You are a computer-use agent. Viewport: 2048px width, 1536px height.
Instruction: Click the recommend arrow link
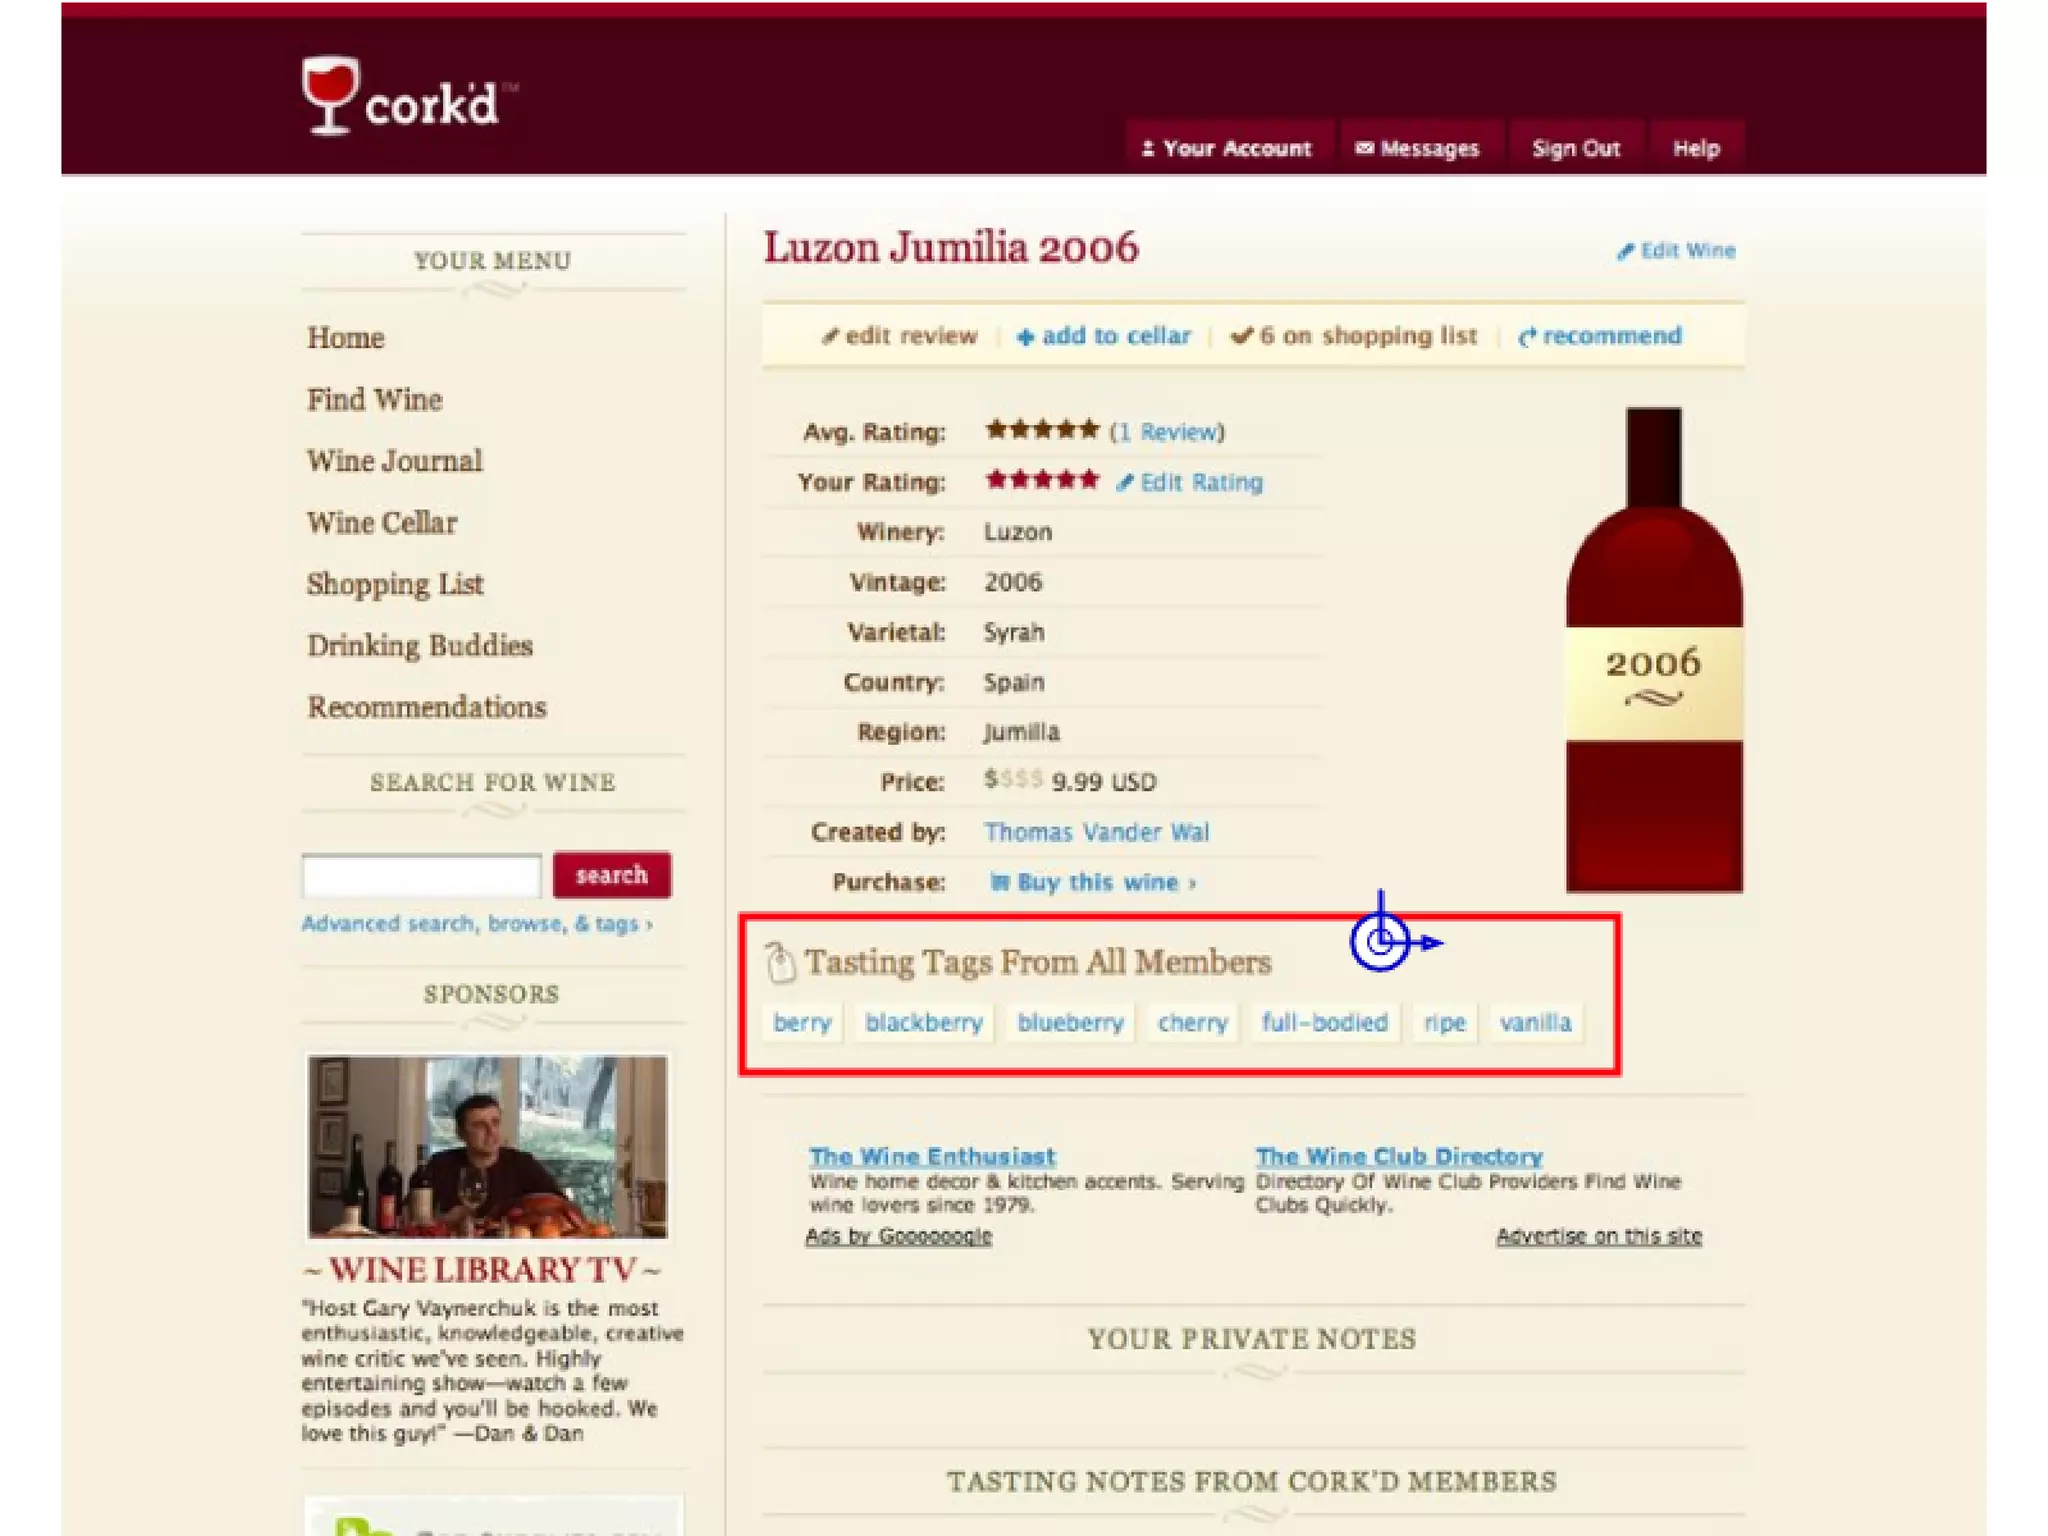click(x=1600, y=336)
